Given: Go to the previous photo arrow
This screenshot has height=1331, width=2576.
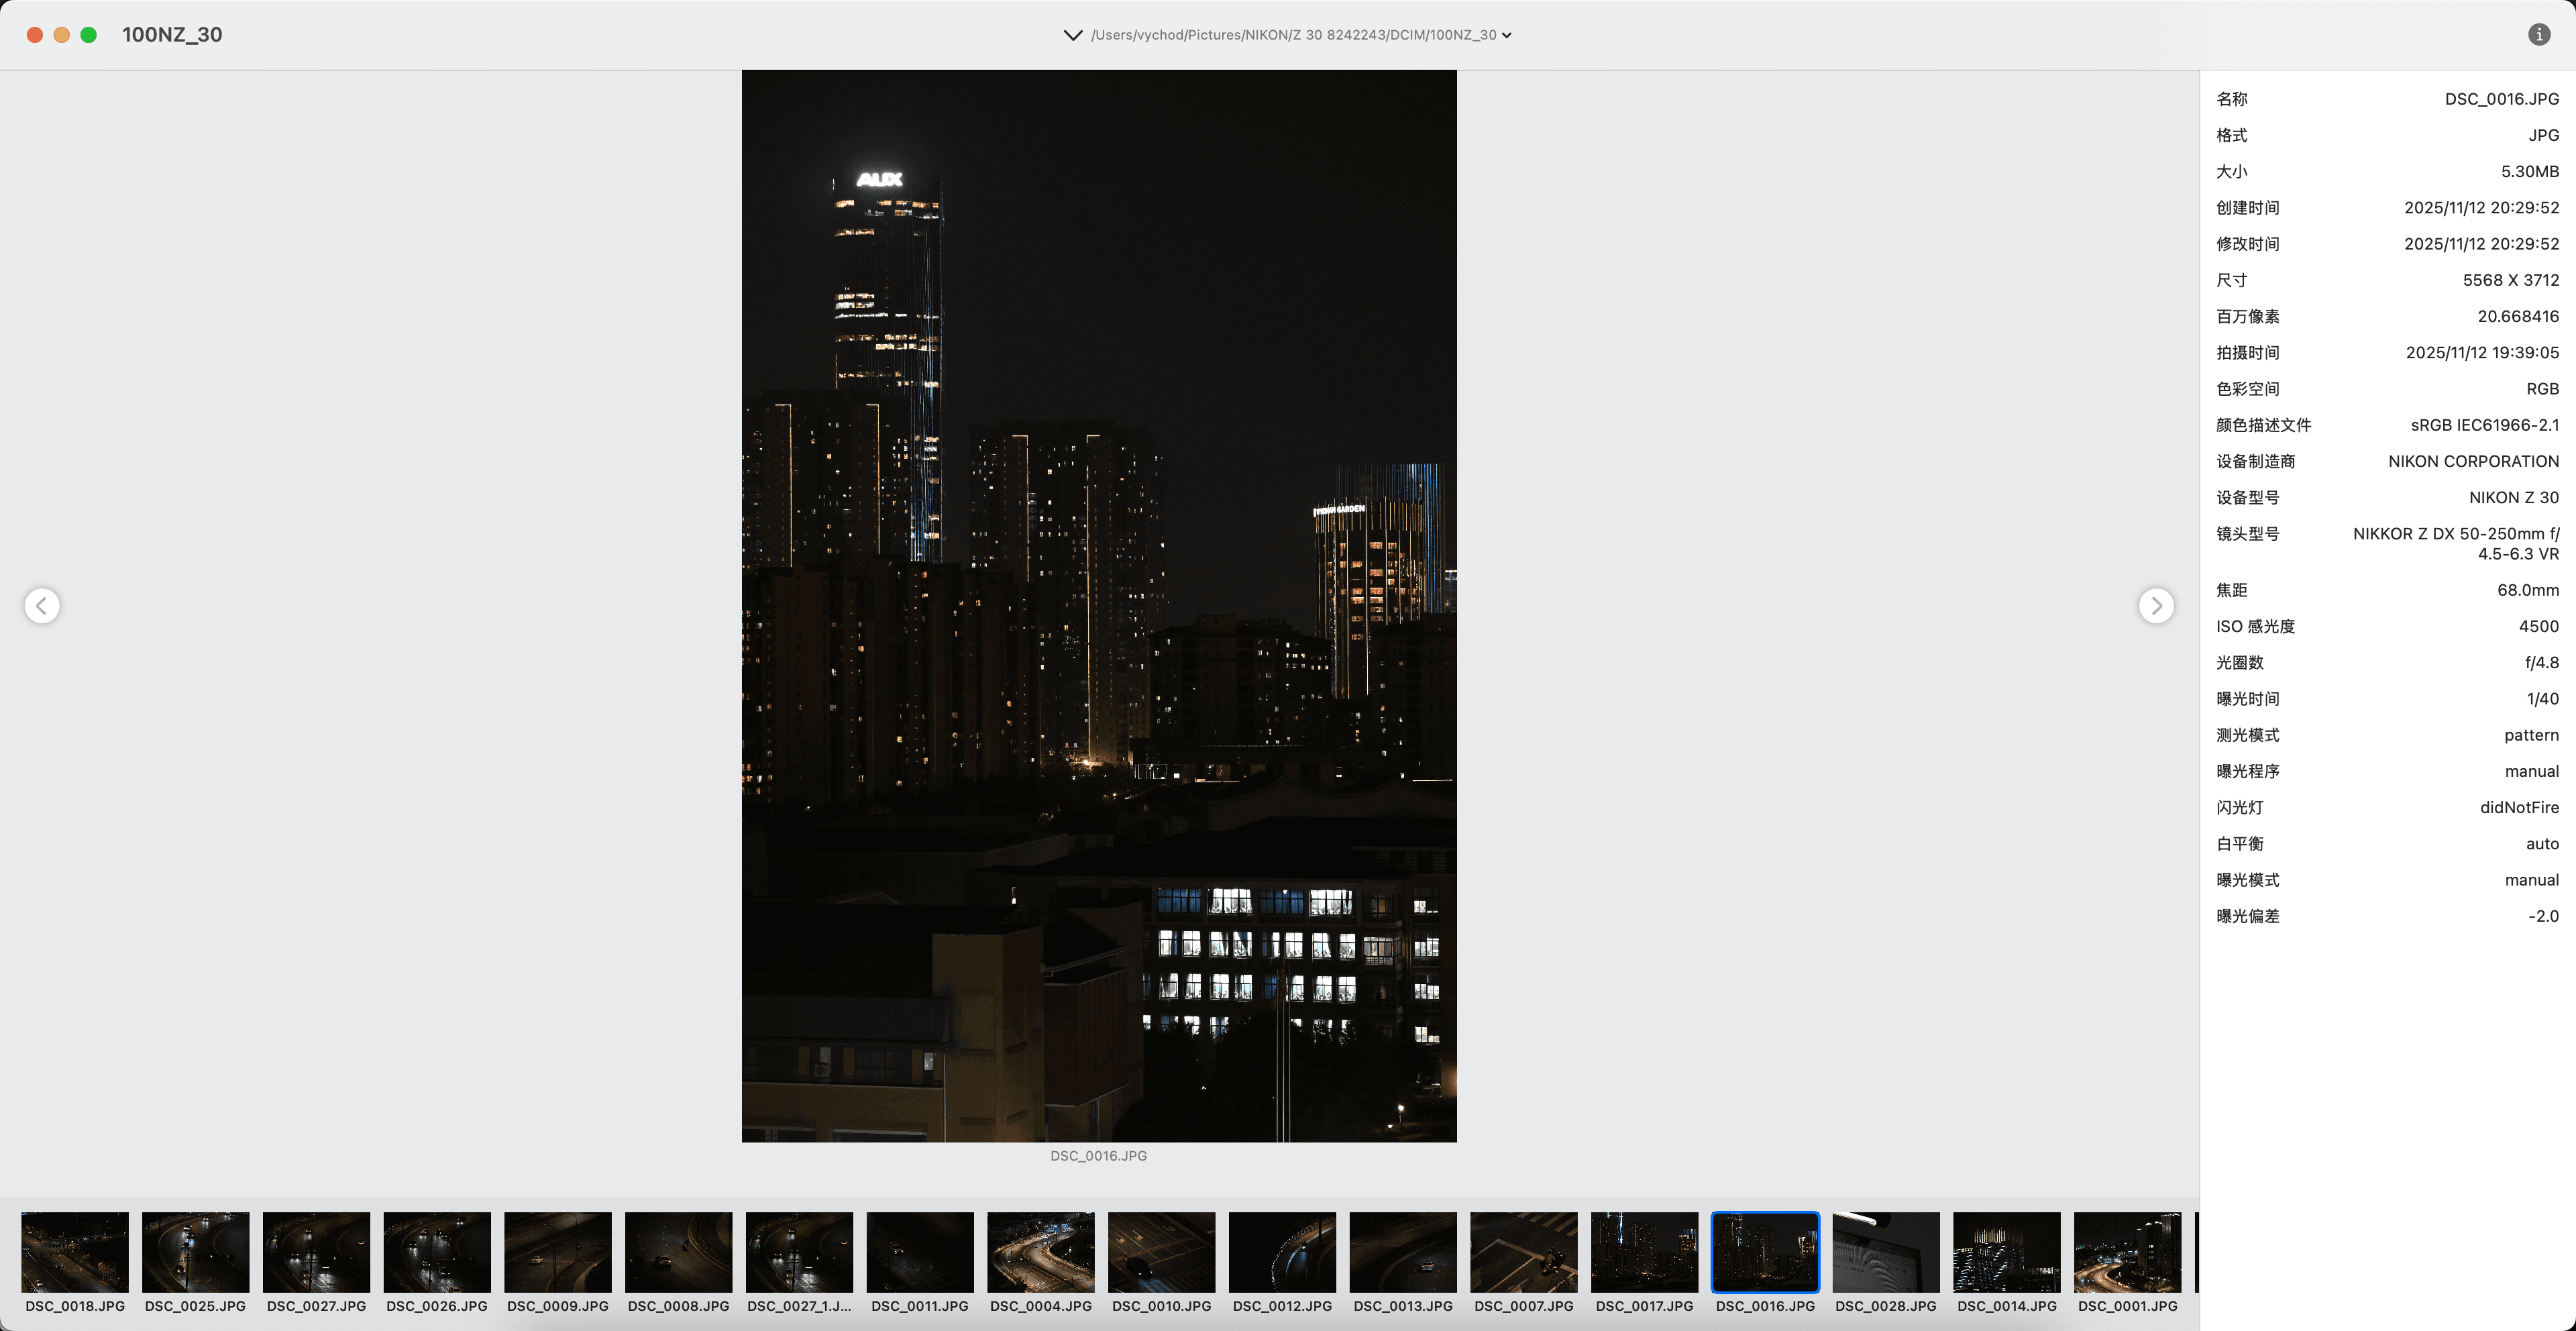Looking at the screenshot, I should (42, 605).
